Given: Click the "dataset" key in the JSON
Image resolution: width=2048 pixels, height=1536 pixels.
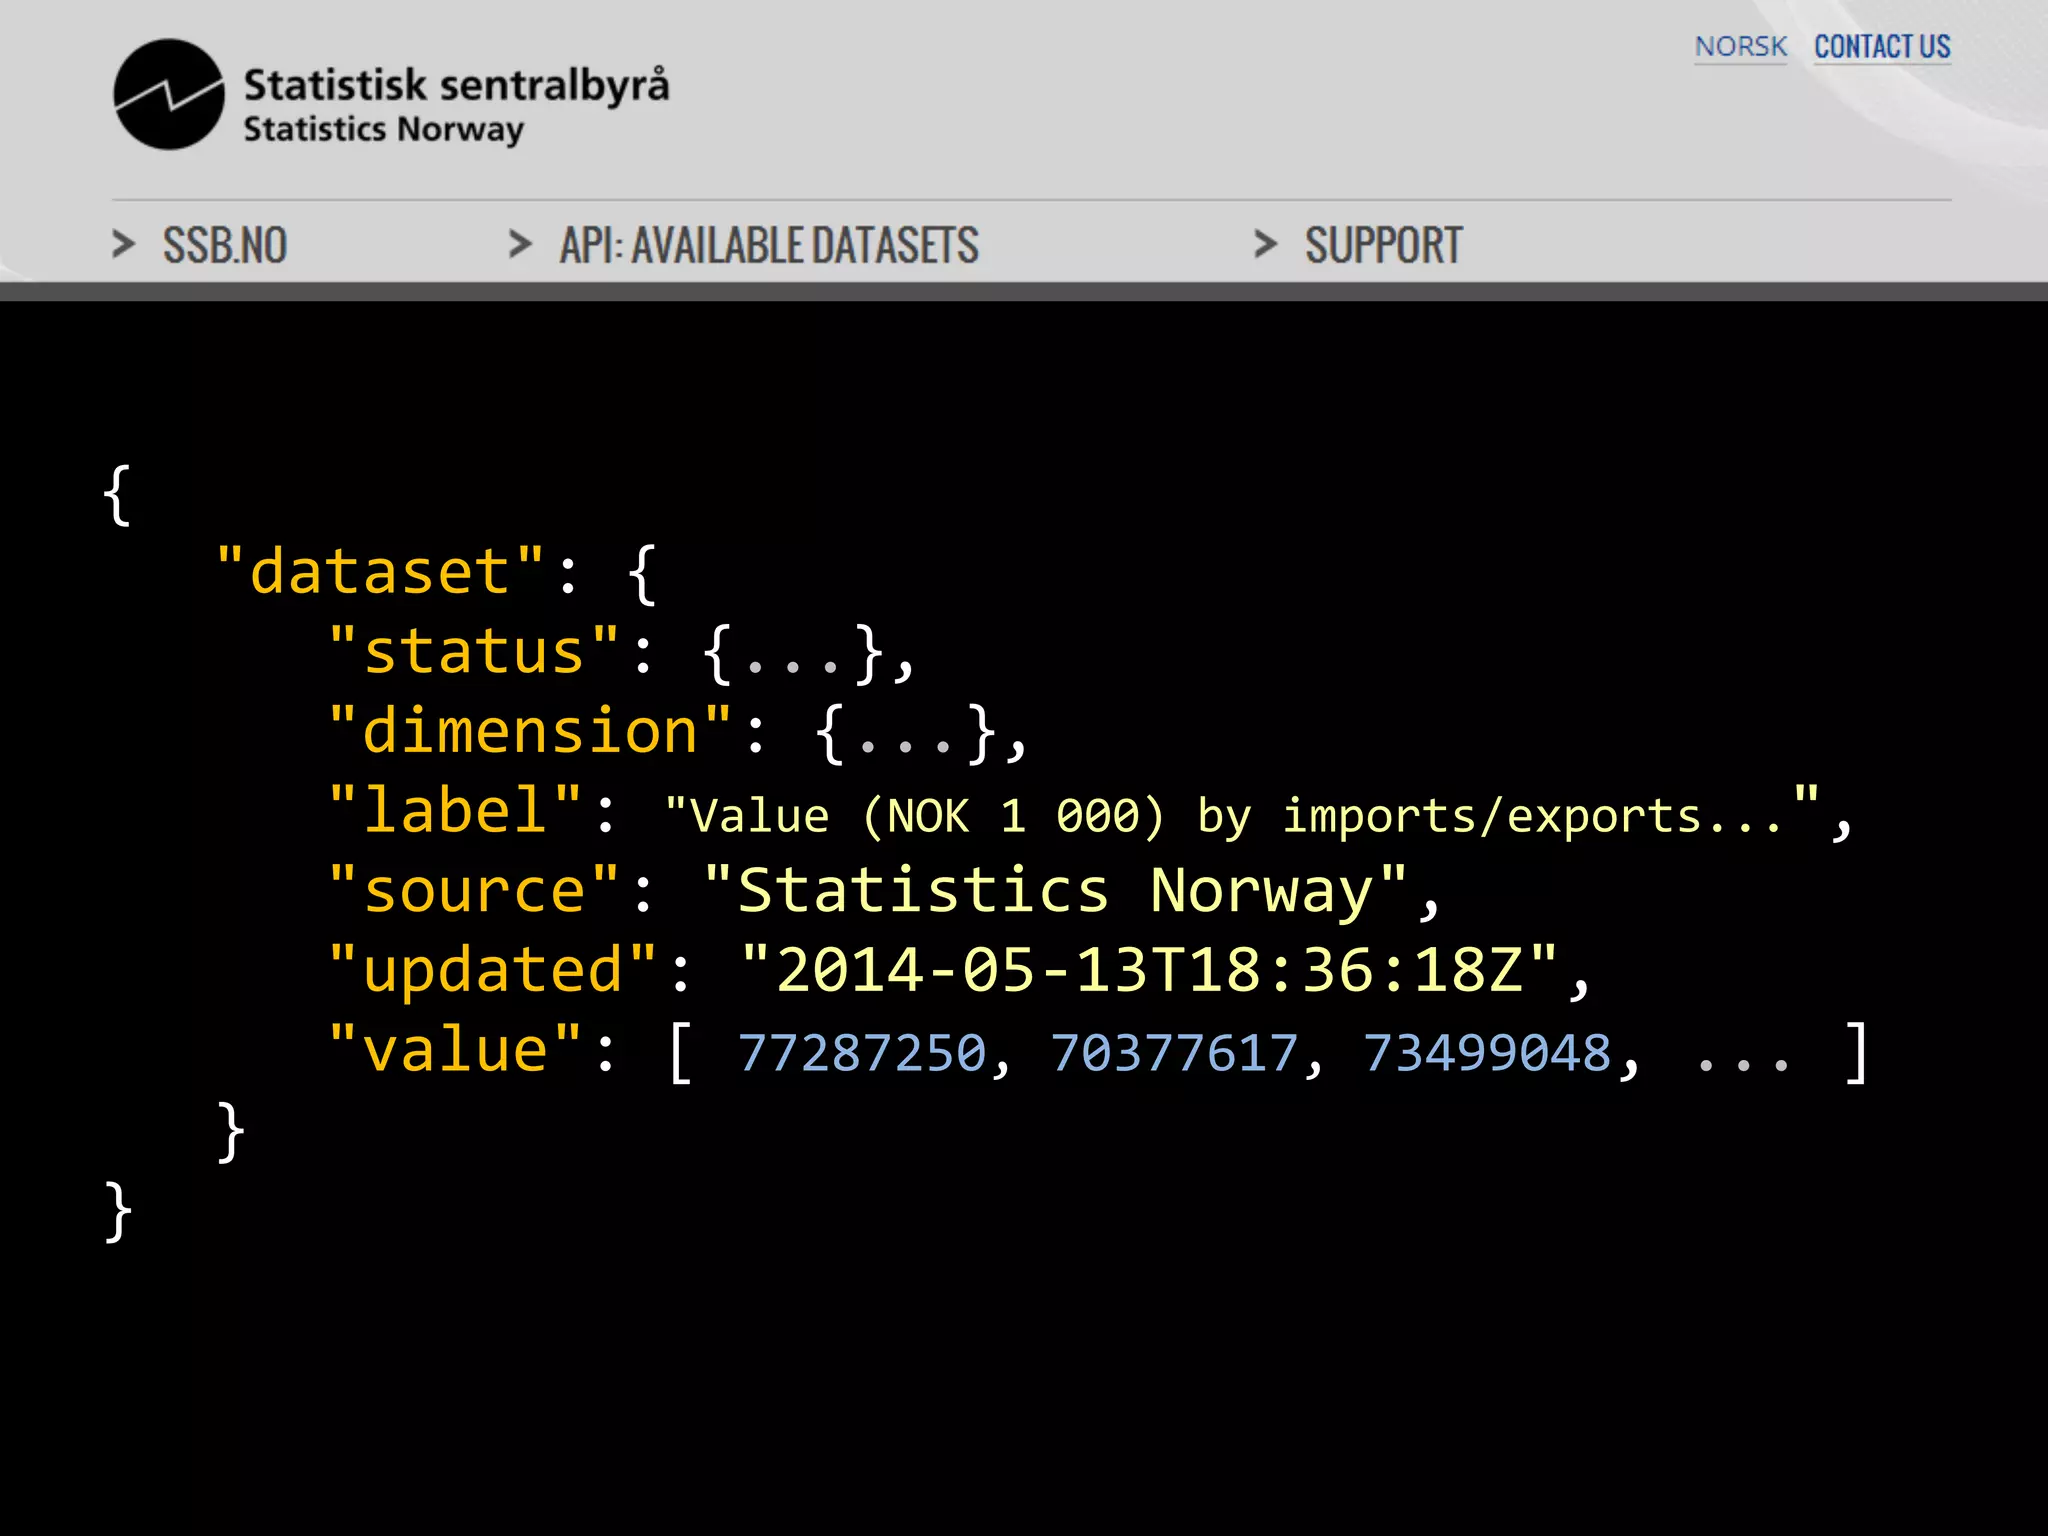Looking at the screenshot, I should pyautogui.click(x=380, y=572).
